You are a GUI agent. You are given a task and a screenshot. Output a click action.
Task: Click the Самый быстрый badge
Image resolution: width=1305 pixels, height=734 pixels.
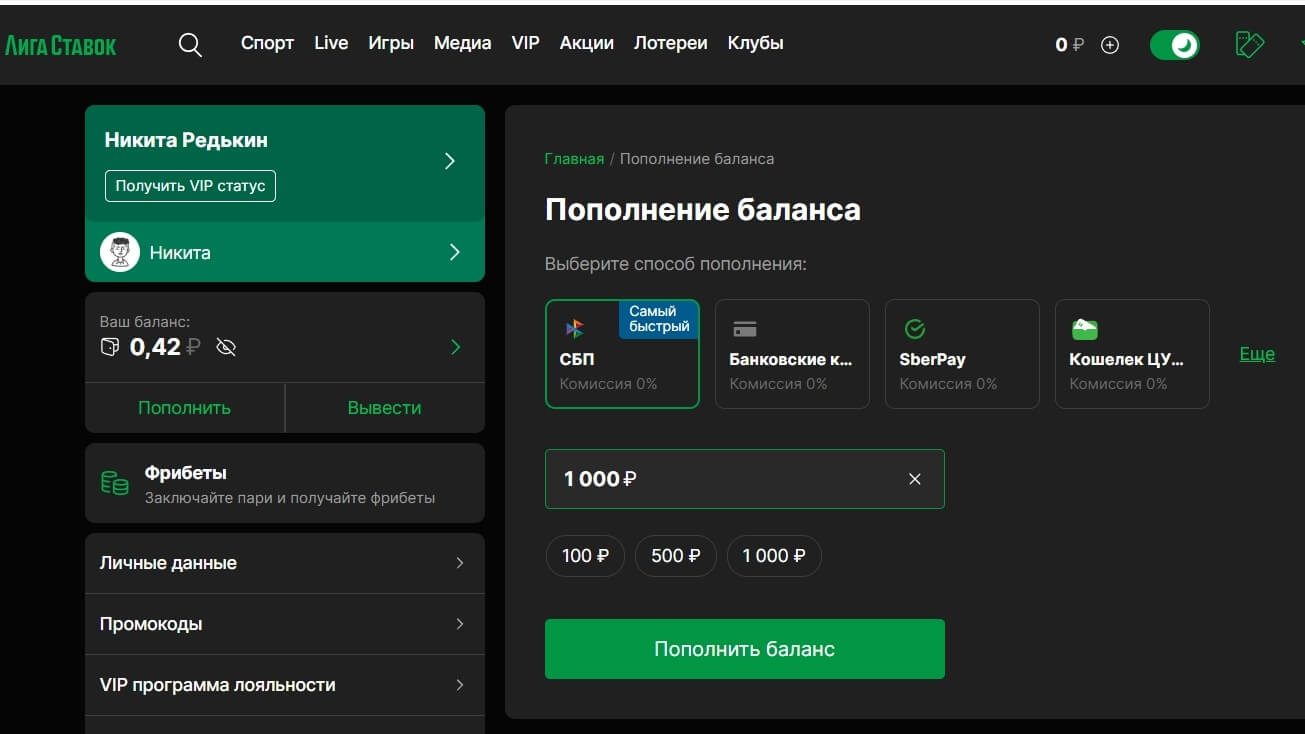(659, 319)
